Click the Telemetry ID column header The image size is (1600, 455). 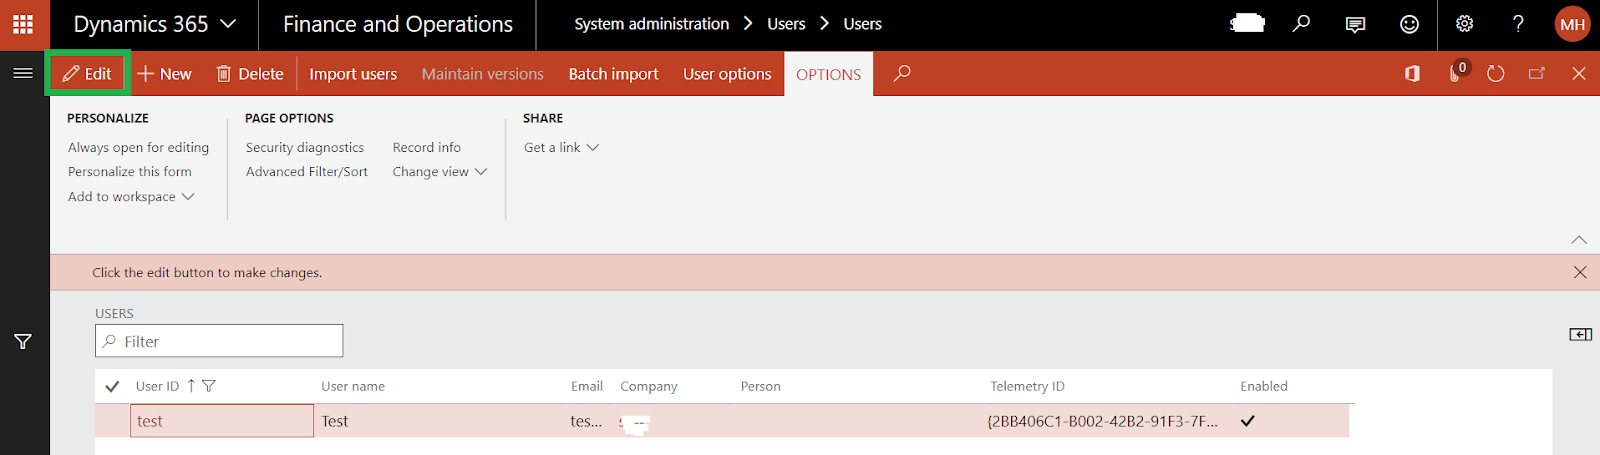(1027, 386)
